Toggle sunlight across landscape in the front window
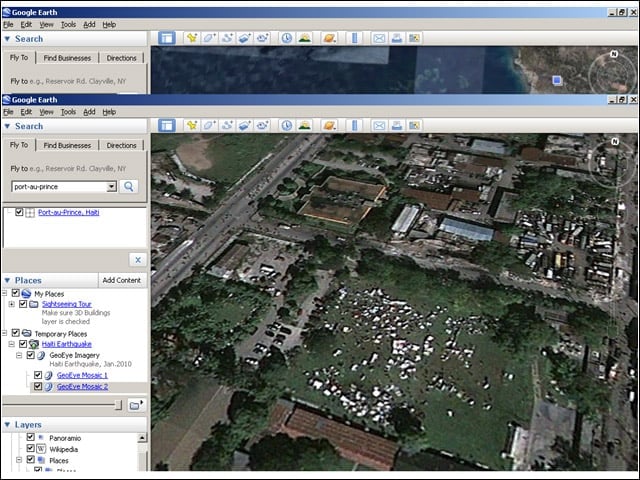The height and width of the screenshot is (480, 640). (x=304, y=125)
